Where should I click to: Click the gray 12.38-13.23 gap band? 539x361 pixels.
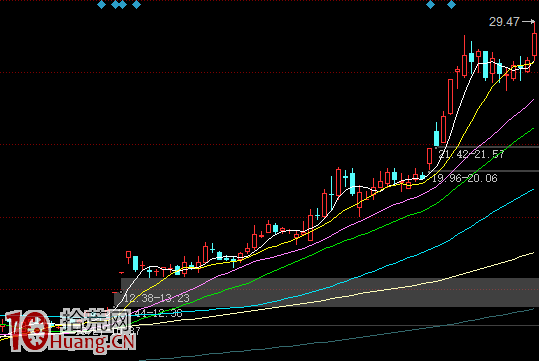click(330, 292)
